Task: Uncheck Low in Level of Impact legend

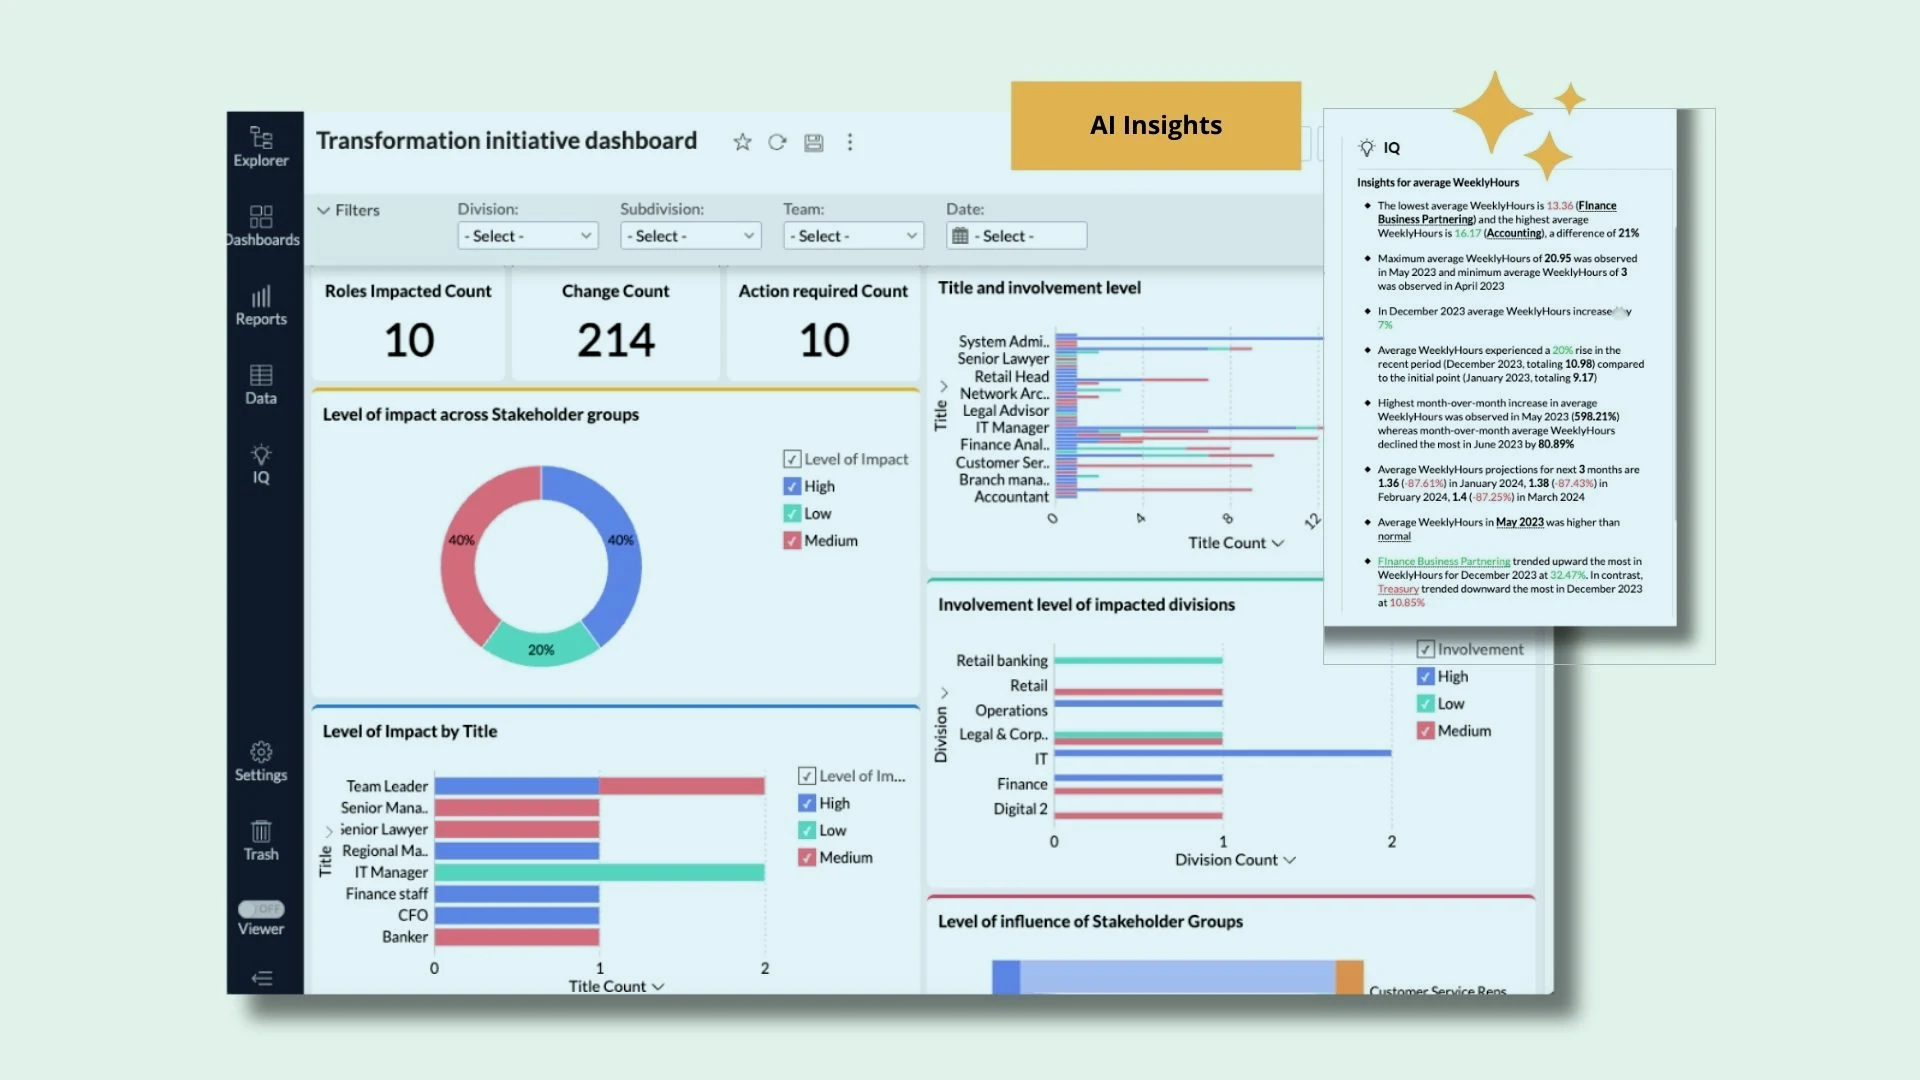Action: (791, 513)
